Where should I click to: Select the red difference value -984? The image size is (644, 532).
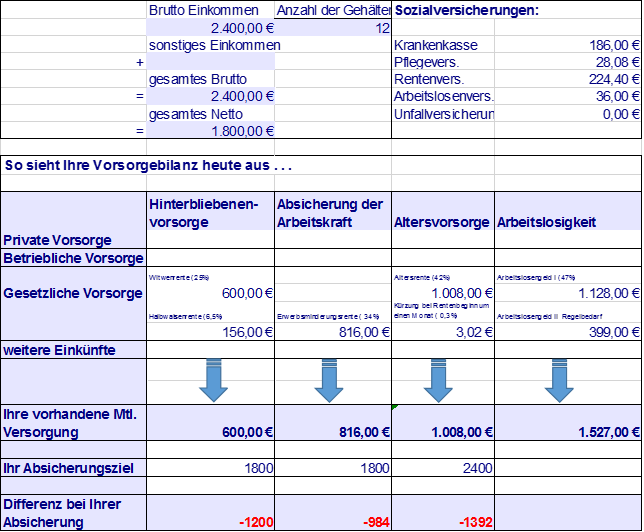point(377,522)
